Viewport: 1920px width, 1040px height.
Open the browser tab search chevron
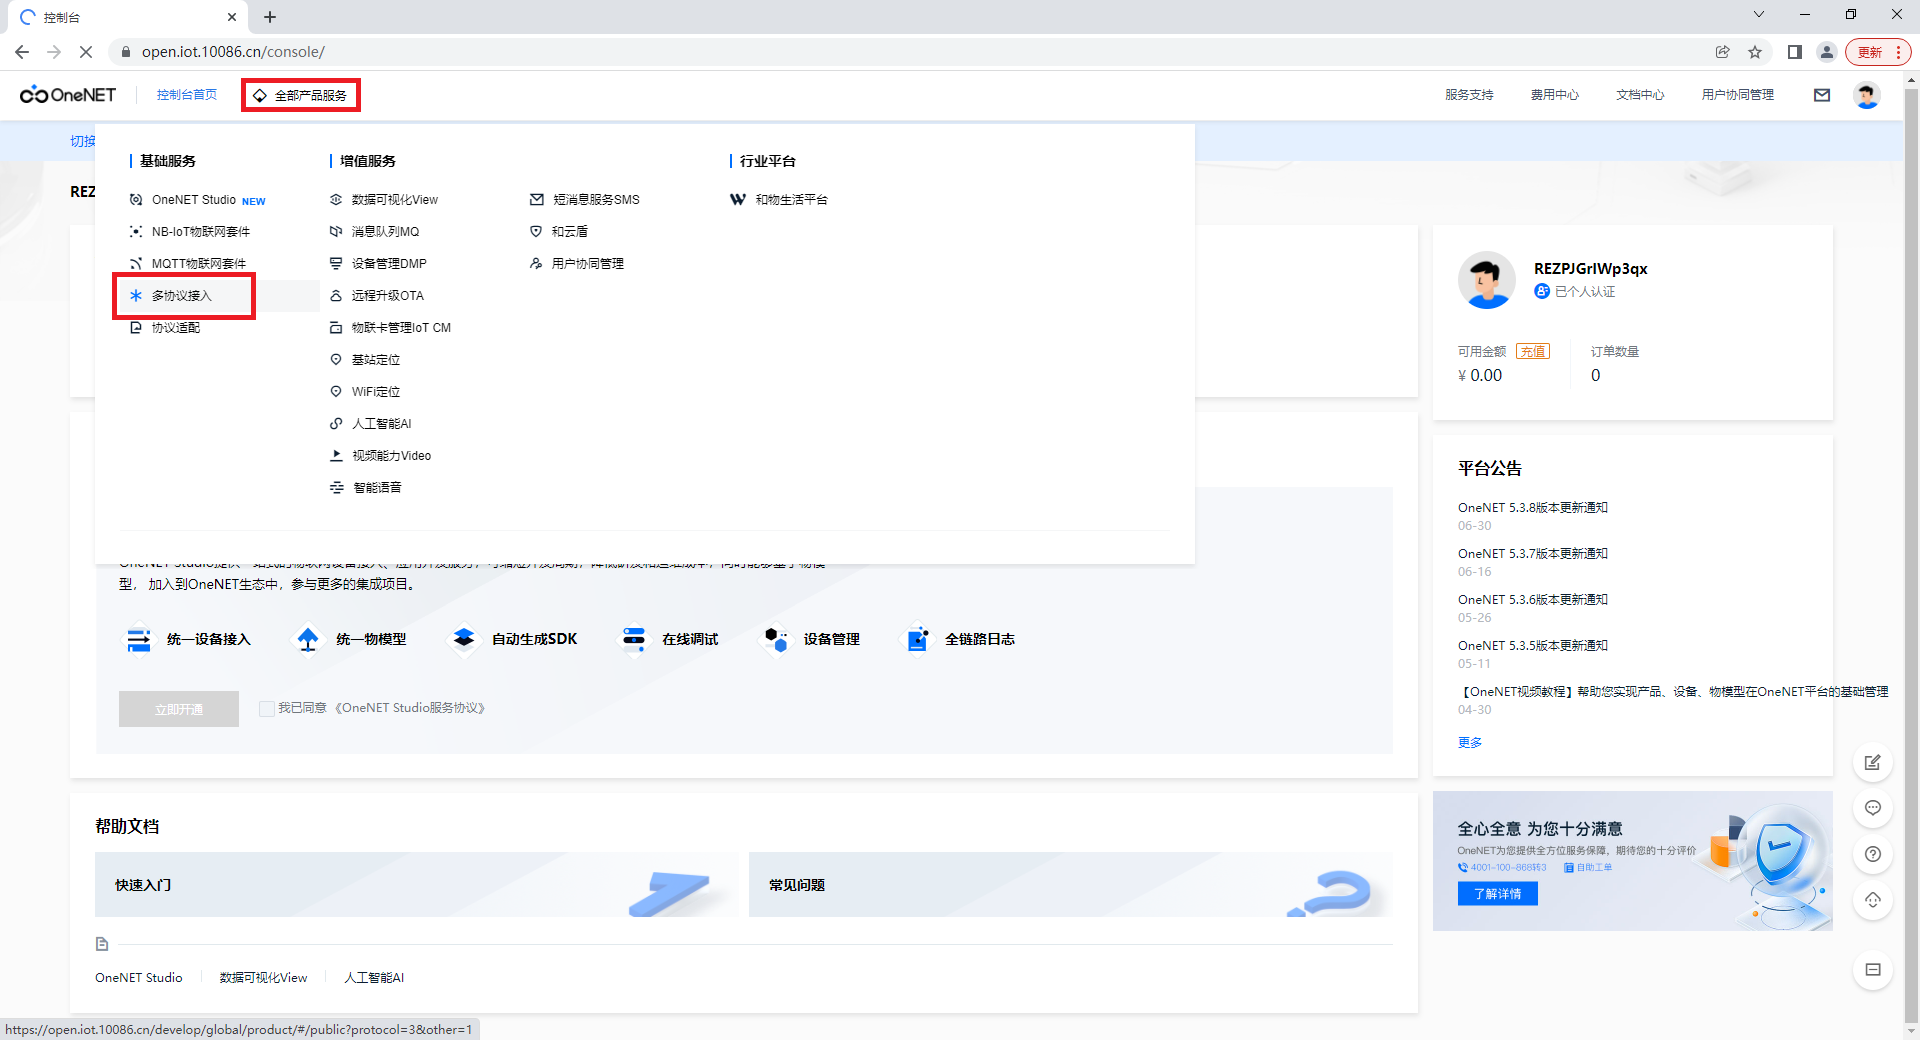click(1758, 15)
